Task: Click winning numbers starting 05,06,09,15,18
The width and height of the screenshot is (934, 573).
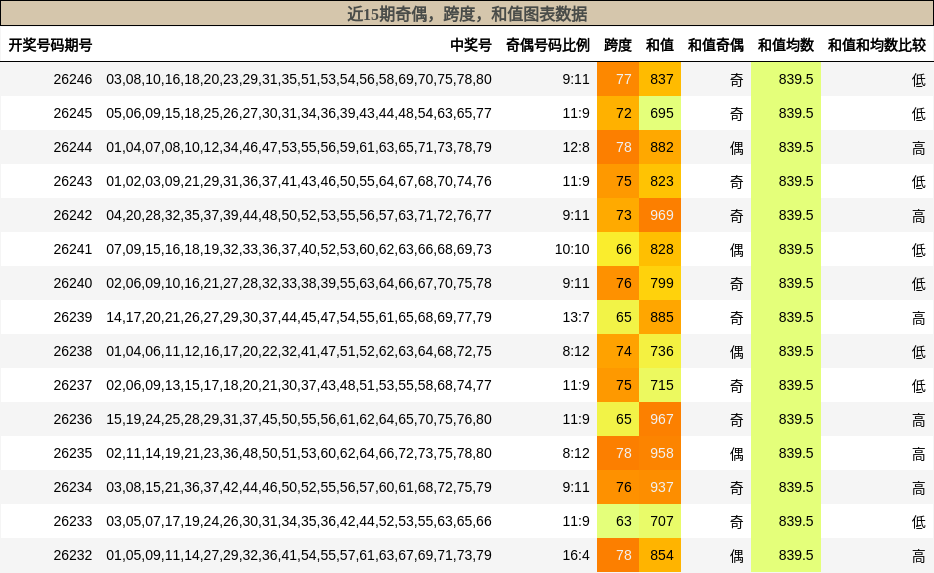Action: (x=299, y=113)
